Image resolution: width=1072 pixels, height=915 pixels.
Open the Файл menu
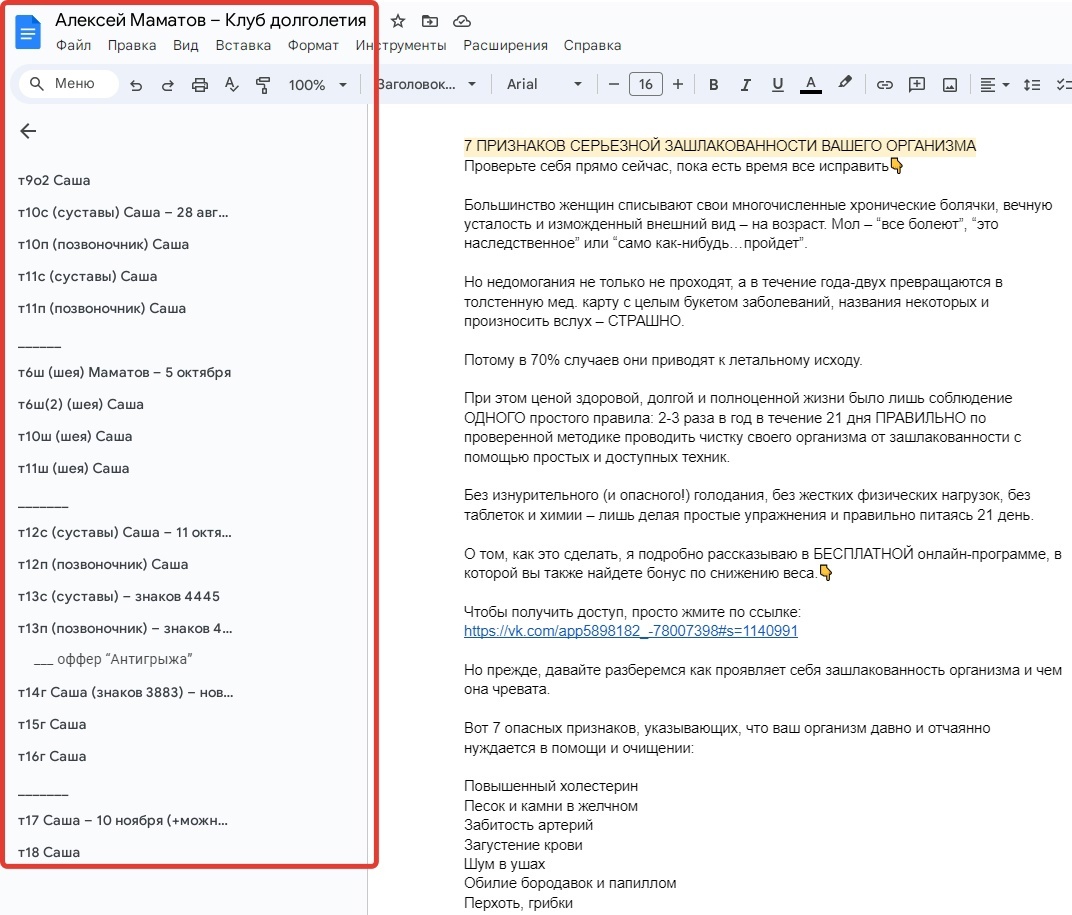pos(73,45)
